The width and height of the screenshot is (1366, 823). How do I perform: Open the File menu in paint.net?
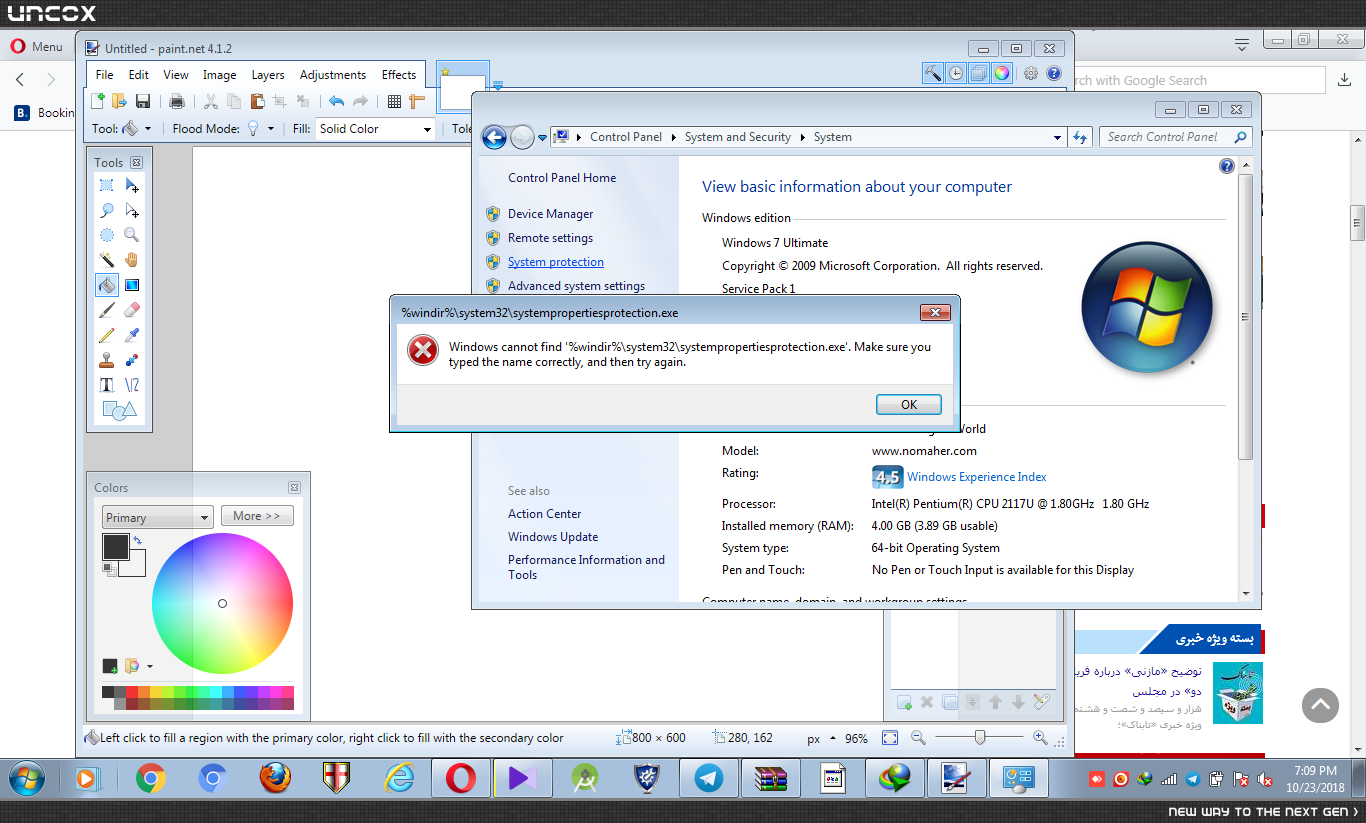tap(105, 75)
